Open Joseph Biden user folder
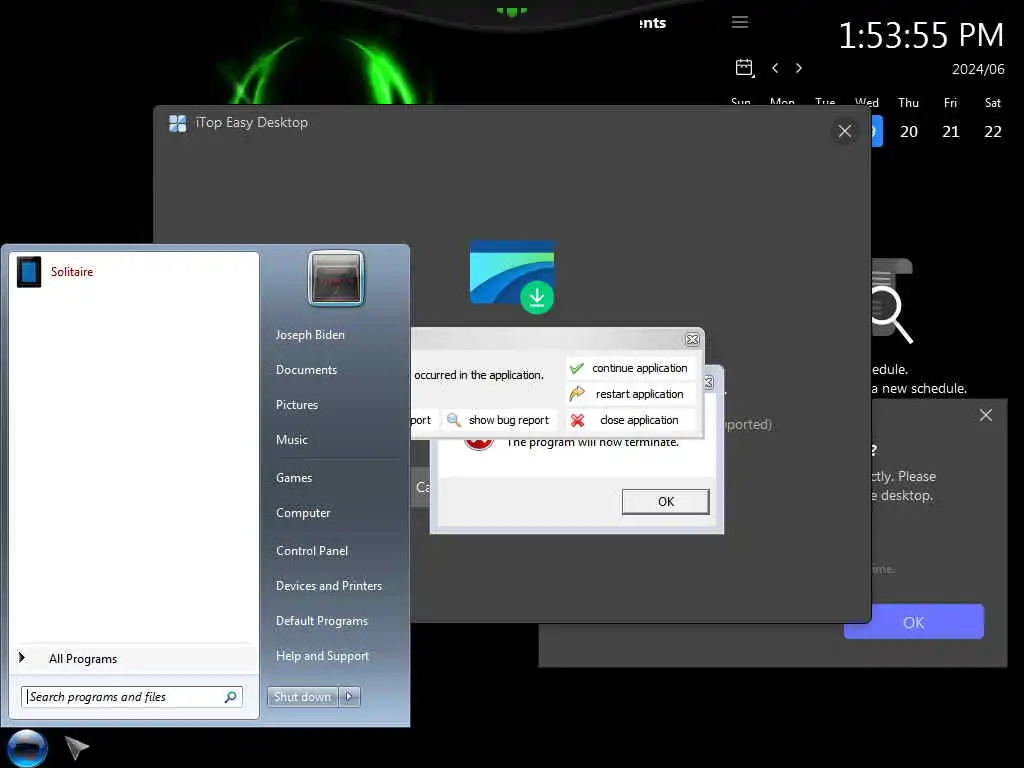The width and height of the screenshot is (1024, 768). point(310,334)
